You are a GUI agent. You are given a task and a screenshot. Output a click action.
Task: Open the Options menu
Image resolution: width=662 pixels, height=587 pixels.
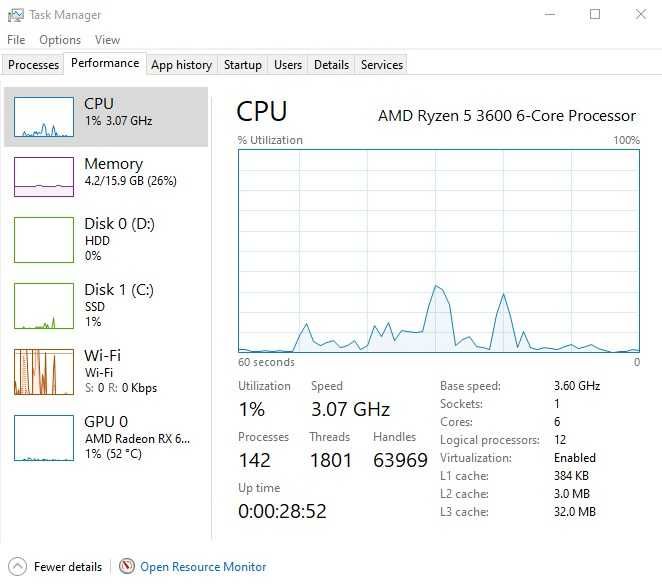point(60,40)
